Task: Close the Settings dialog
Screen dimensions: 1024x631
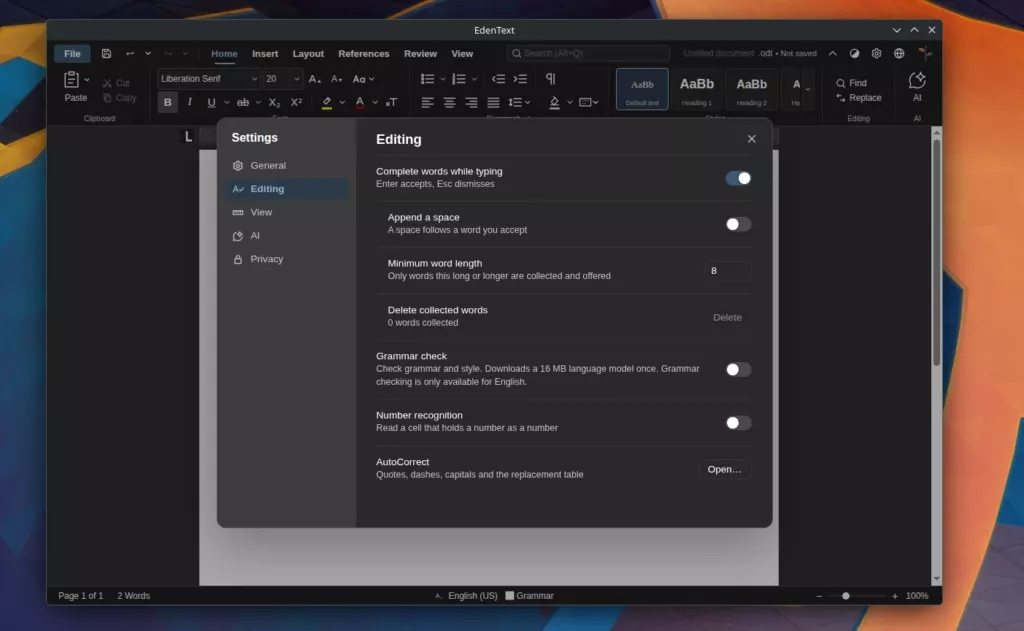Action: point(752,138)
